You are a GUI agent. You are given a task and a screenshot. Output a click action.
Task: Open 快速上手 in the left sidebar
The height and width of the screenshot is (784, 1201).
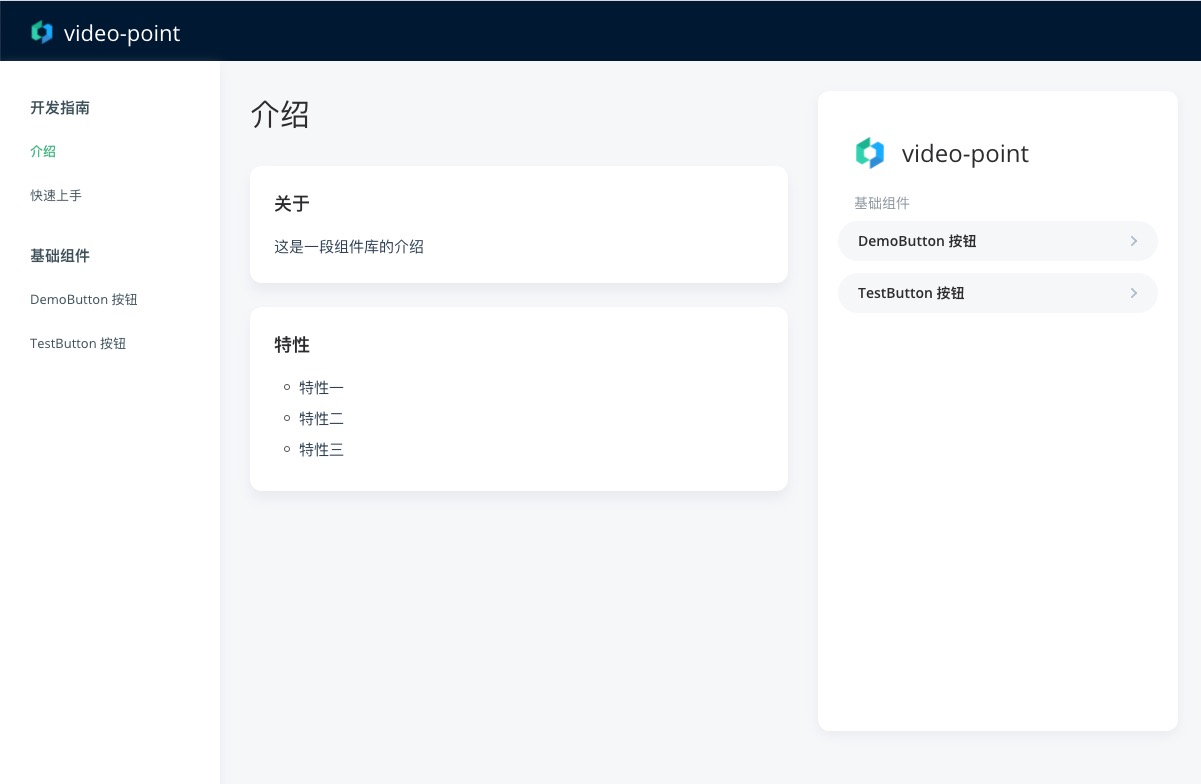pyautogui.click(x=56, y=195)
